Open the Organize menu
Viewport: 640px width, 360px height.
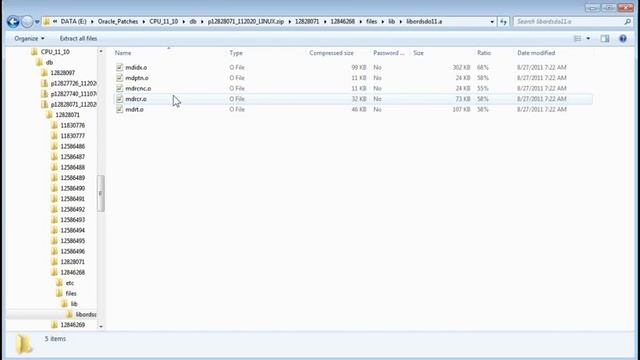coord(29,38)
